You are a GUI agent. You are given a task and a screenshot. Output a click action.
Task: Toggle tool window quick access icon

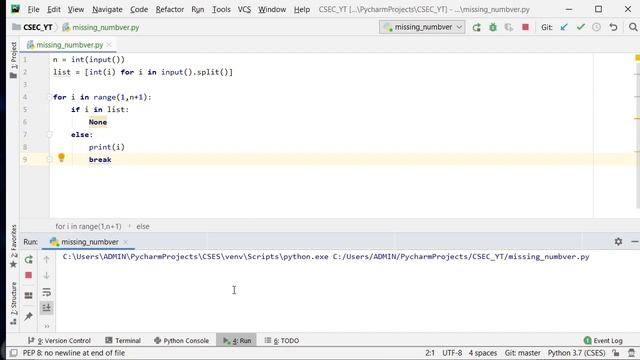coord(13,353)
